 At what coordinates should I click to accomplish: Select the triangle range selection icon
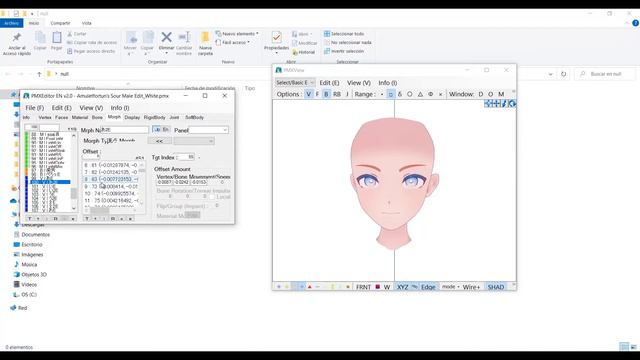click(420, 94)
